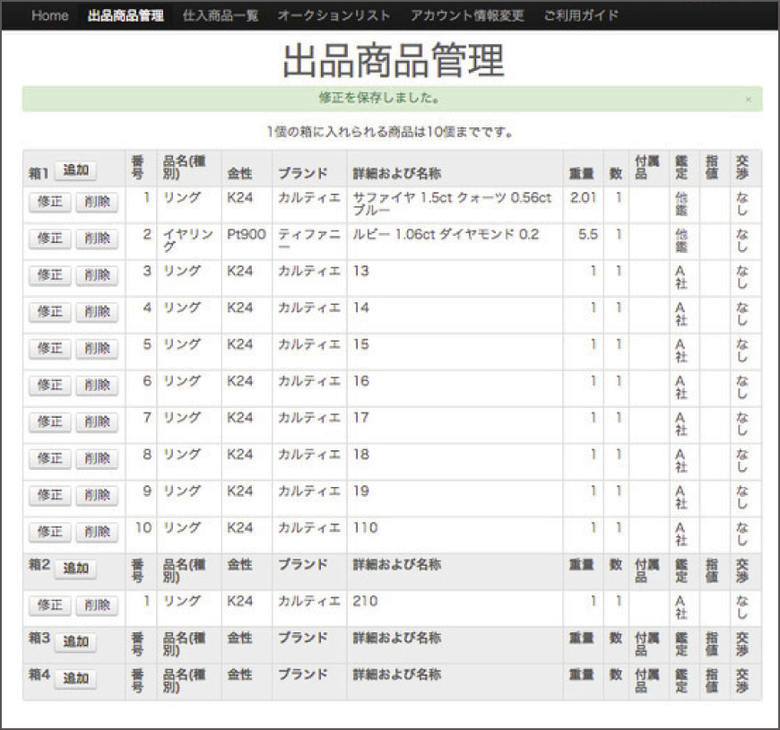The height and width of the screenshot is (730, 780).
Task: Click 削除 for the イヤリング Pt900 row
Action: (x=97, y=239)
